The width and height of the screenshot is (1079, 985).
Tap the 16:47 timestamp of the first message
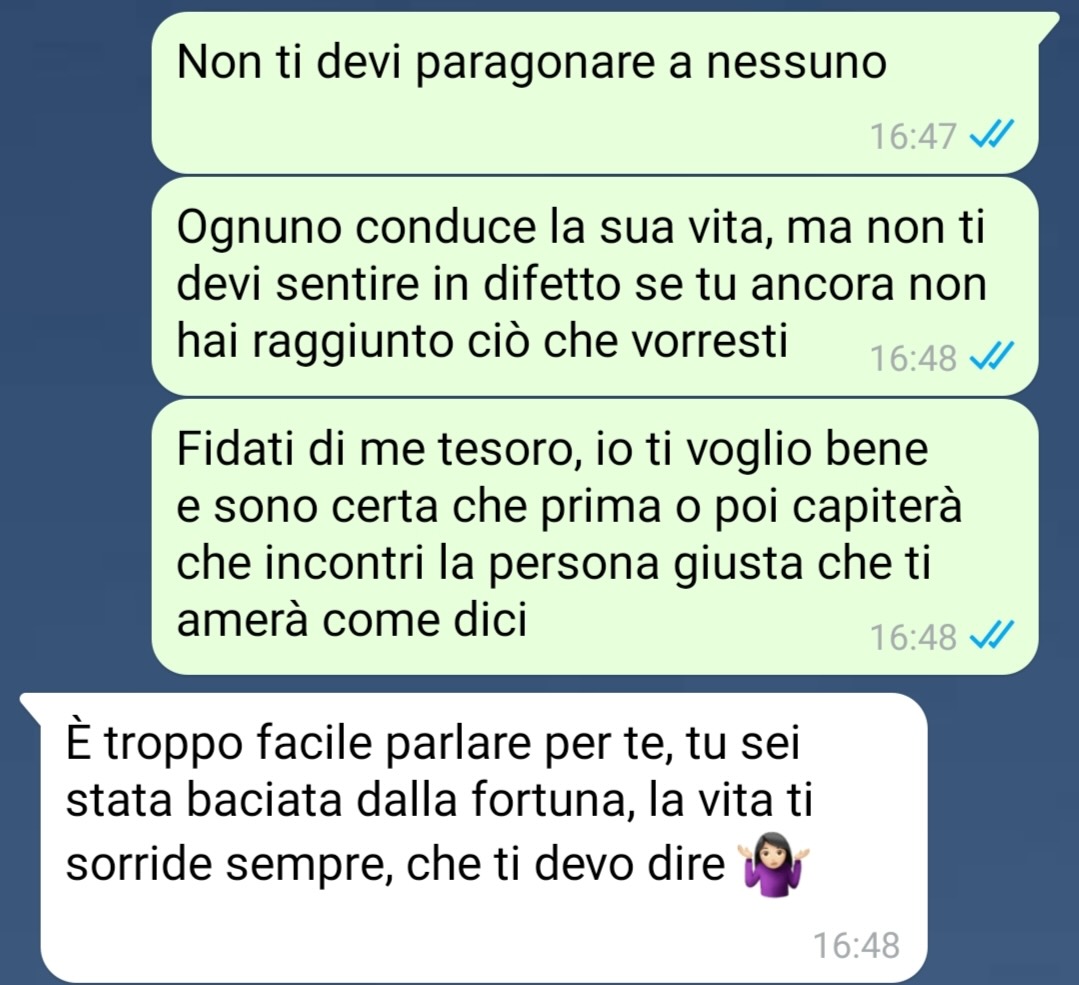pyautogui.click(x=913, y=136)
